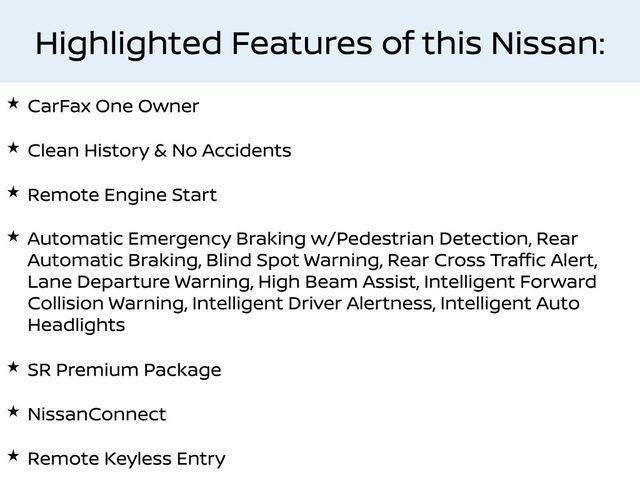This screenshot has height=480, width=640.
Task: Click the star next to Clean History
Action: (x=13, y=147)
